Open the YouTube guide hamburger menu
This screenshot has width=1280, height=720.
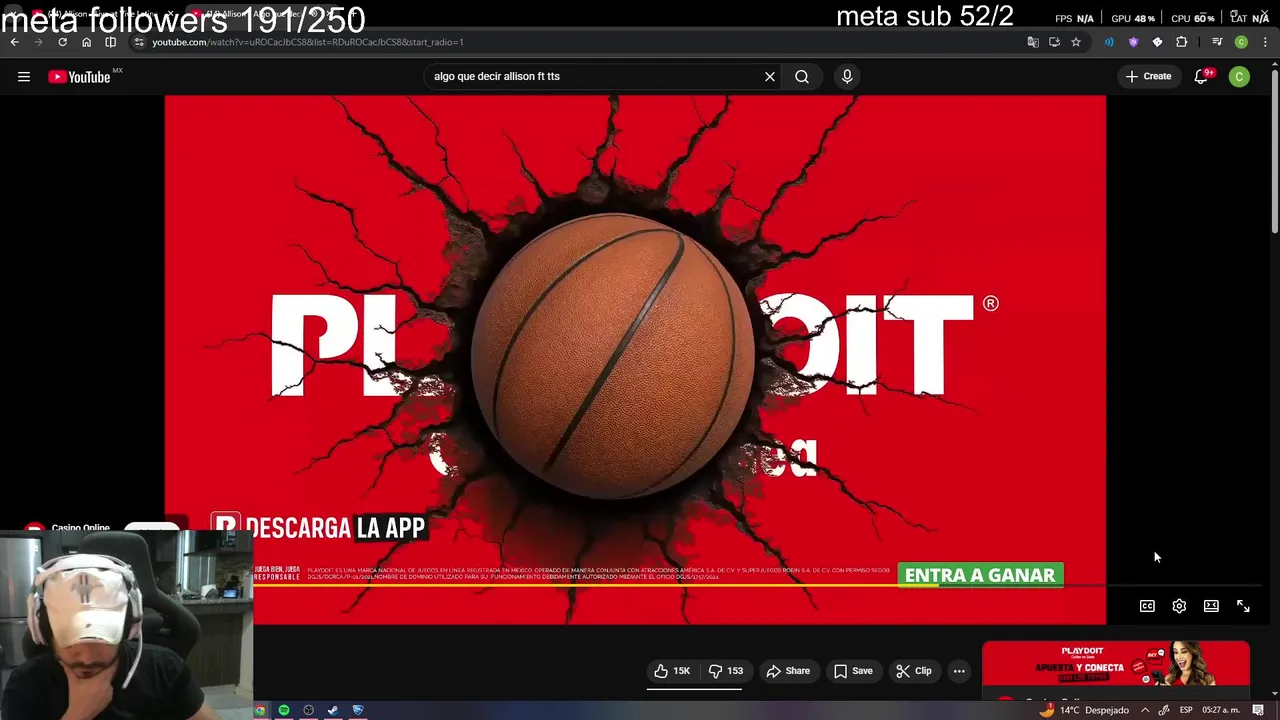[24, 76]
